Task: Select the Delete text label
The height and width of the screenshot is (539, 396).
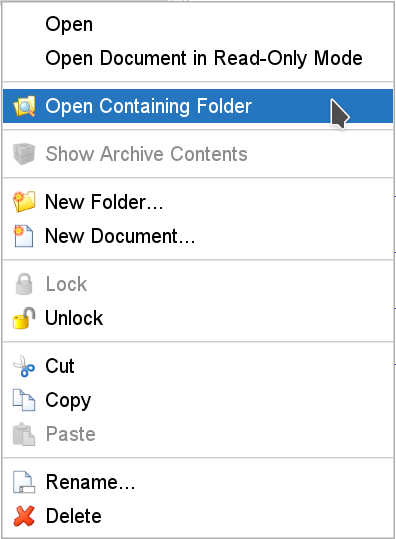Action: point(74,516)
